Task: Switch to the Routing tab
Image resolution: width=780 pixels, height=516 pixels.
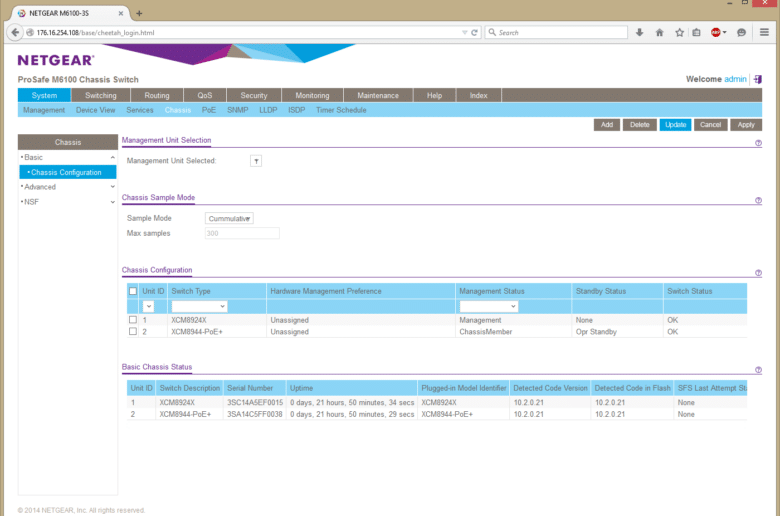Action: coord(157,96)
